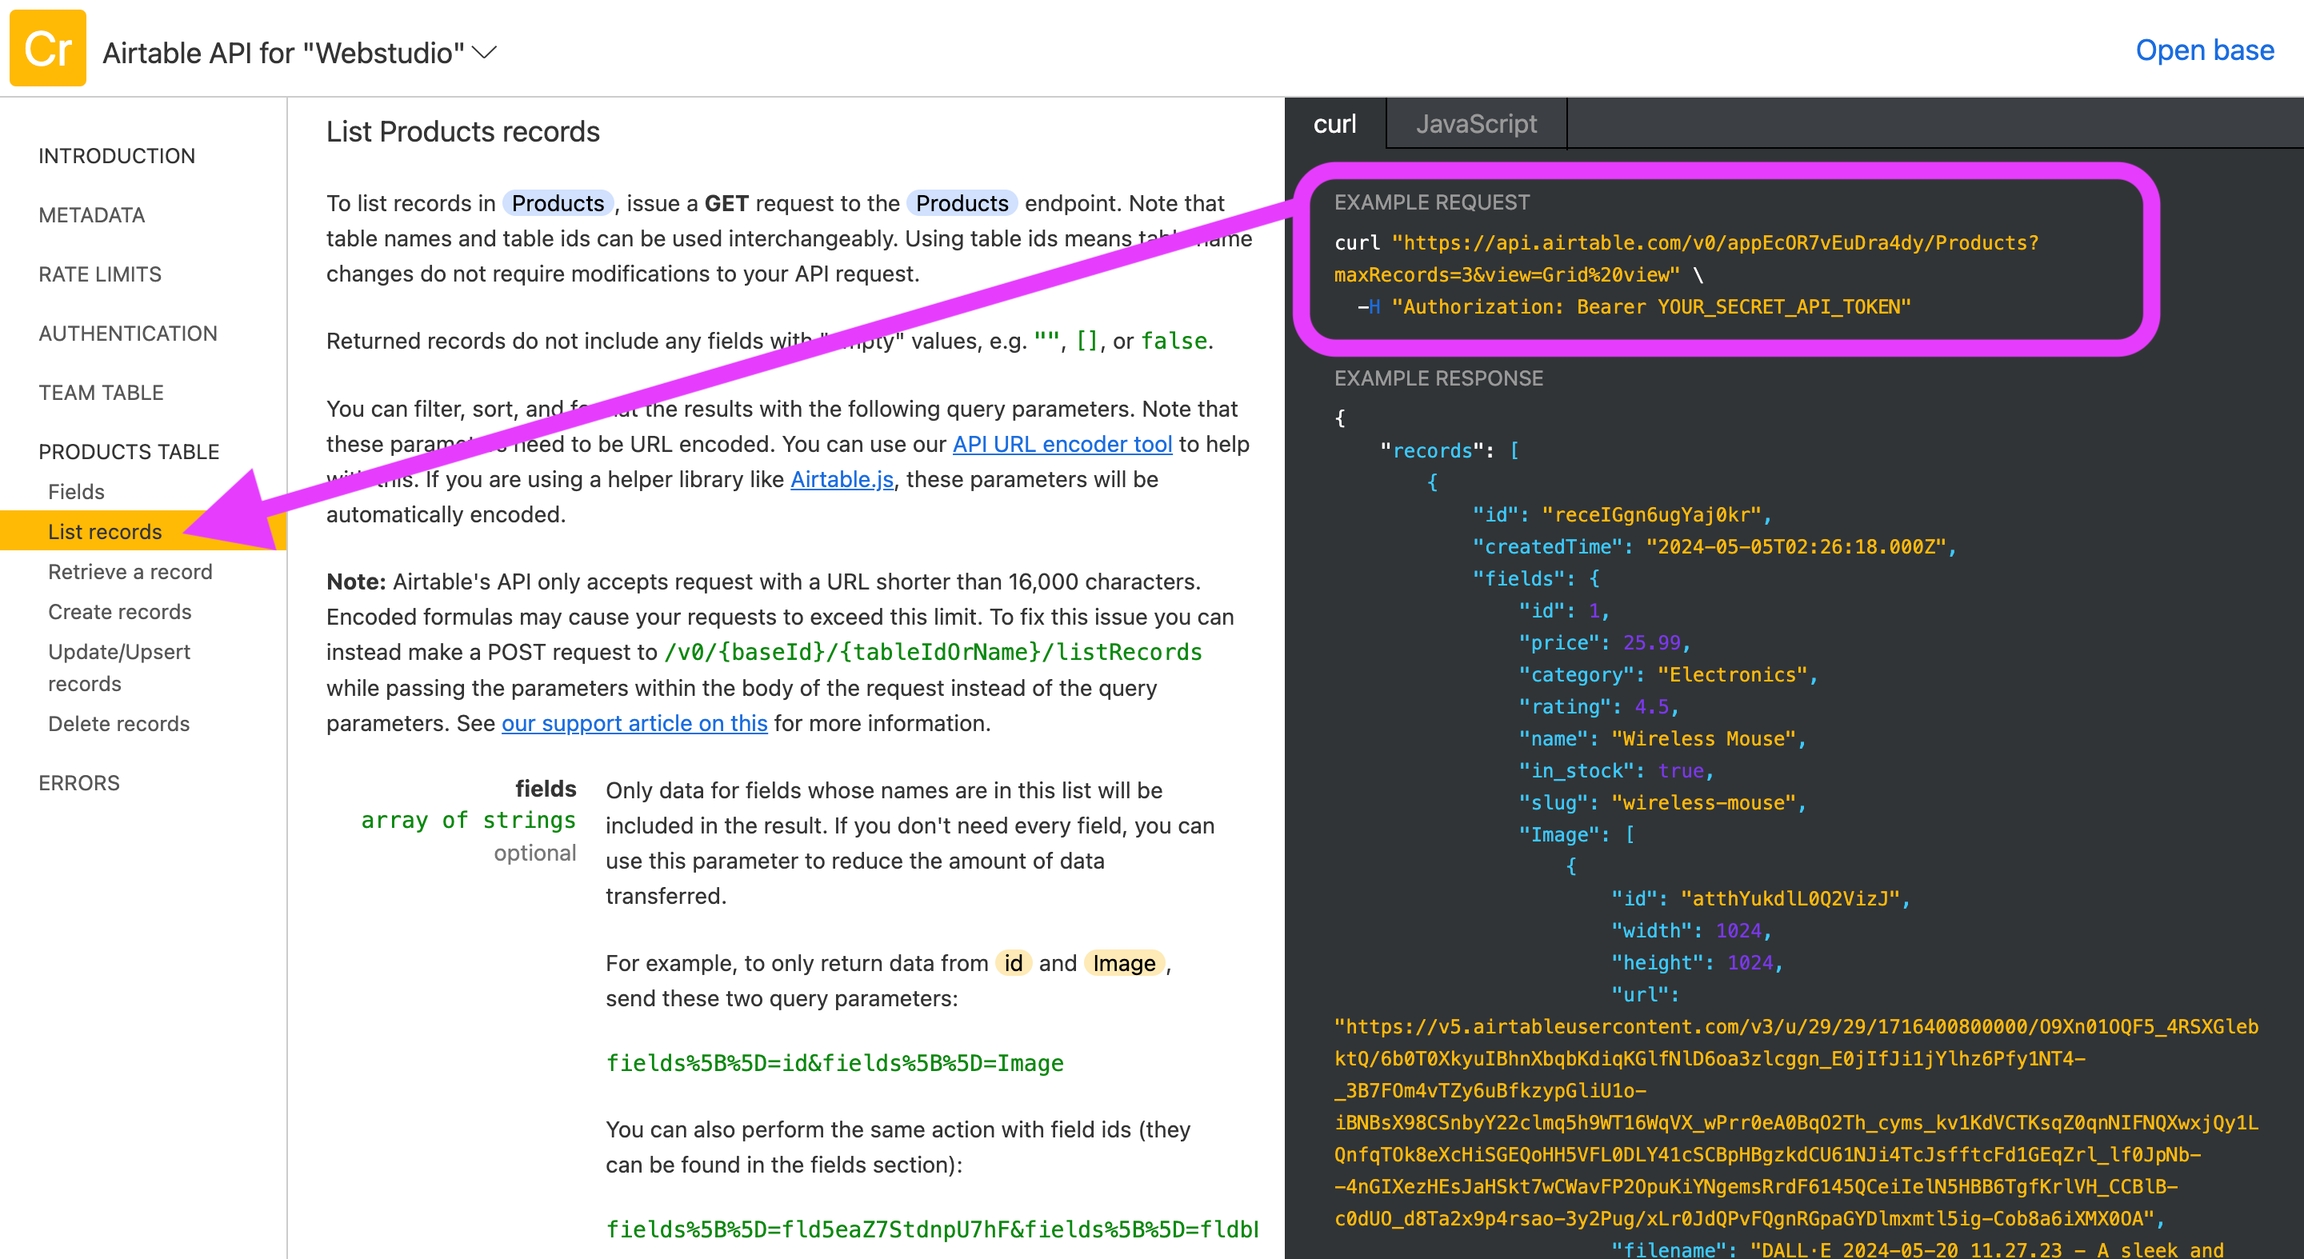The height and width of the screenshot is (1259, 2304).
Task: Select "Rate Limits" in the sidebar
Action: pos(101,274)
